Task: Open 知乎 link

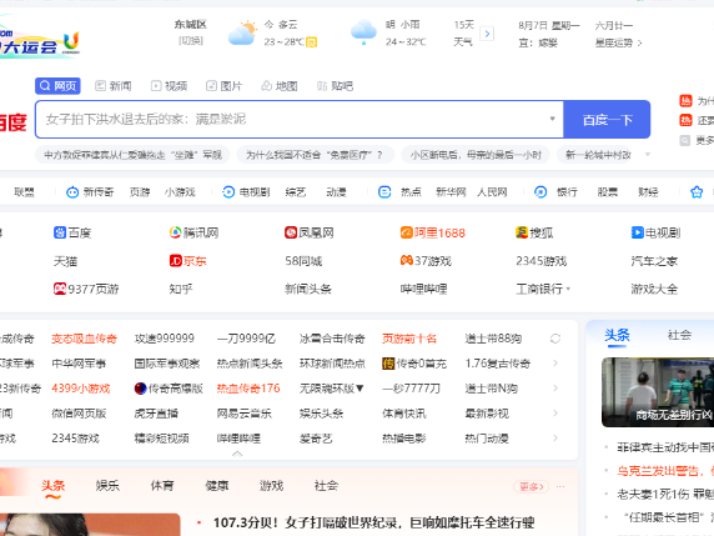Action: [x=181, y=289]
